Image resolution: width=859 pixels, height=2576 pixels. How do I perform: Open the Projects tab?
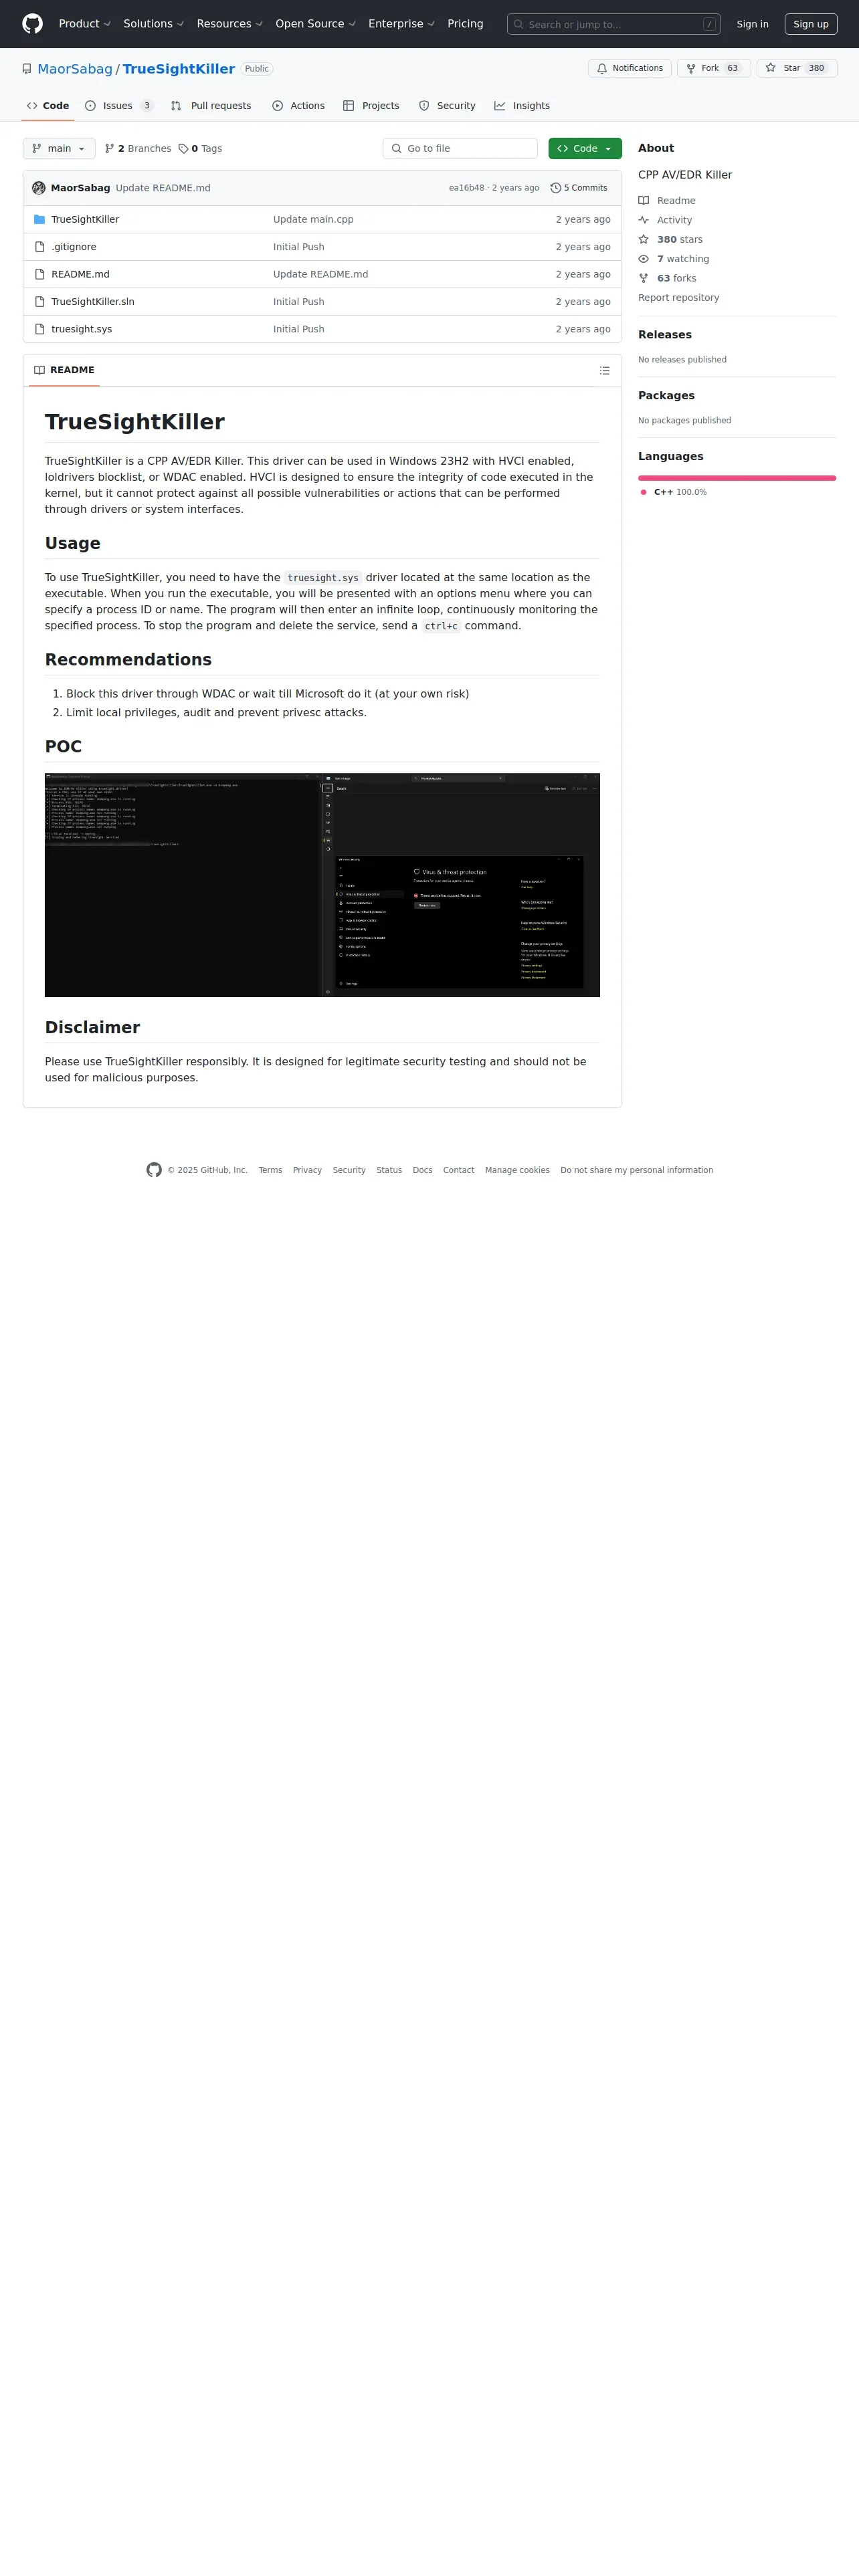coord(371,106)
